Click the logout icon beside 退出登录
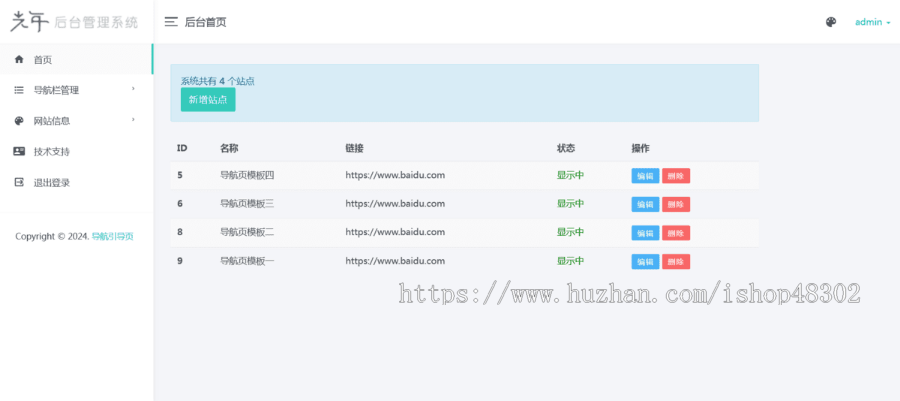This screenshot has height=401, width=900. pyautogui.click(x=19, y=182)
